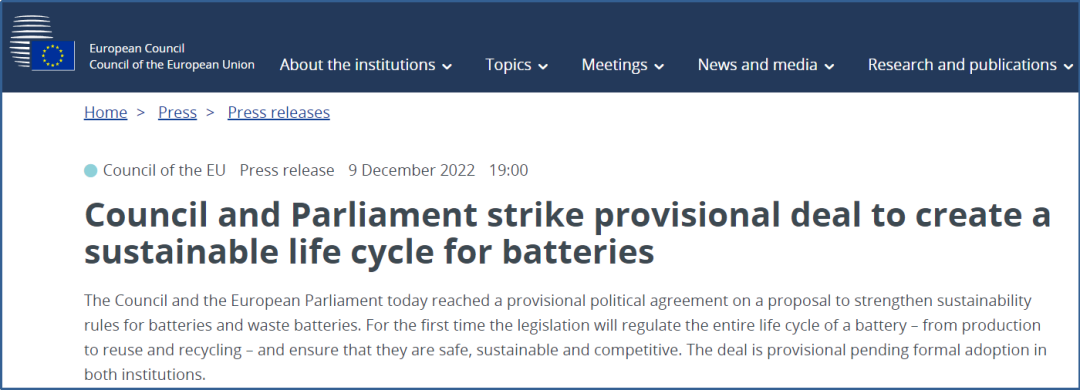
Task: Go to the Home breadcrumb link
Action: (105, 112)
